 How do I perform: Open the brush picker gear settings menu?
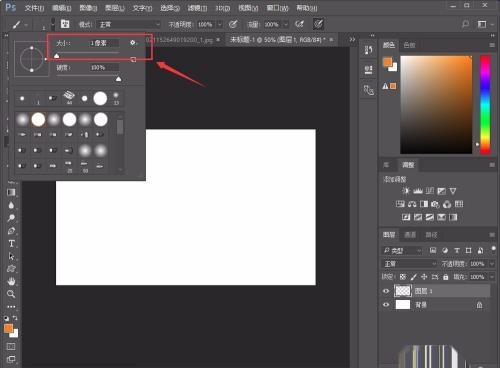point(133,43)
